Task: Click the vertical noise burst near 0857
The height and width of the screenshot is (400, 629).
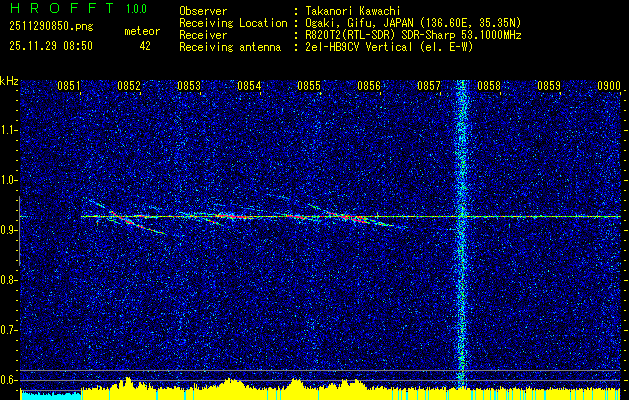Action: (462, 235)
